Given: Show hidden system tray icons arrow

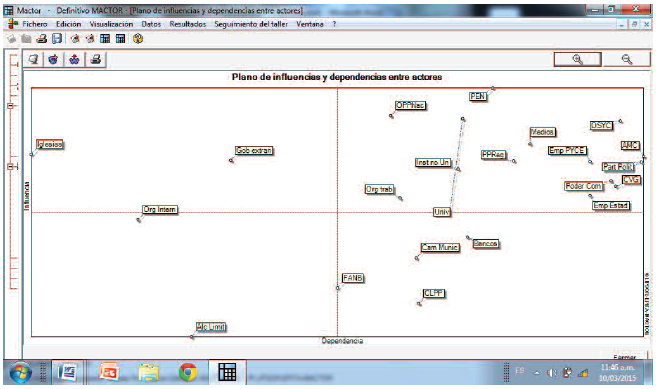Looking at the screenshot, I should [x=536, y=373].
